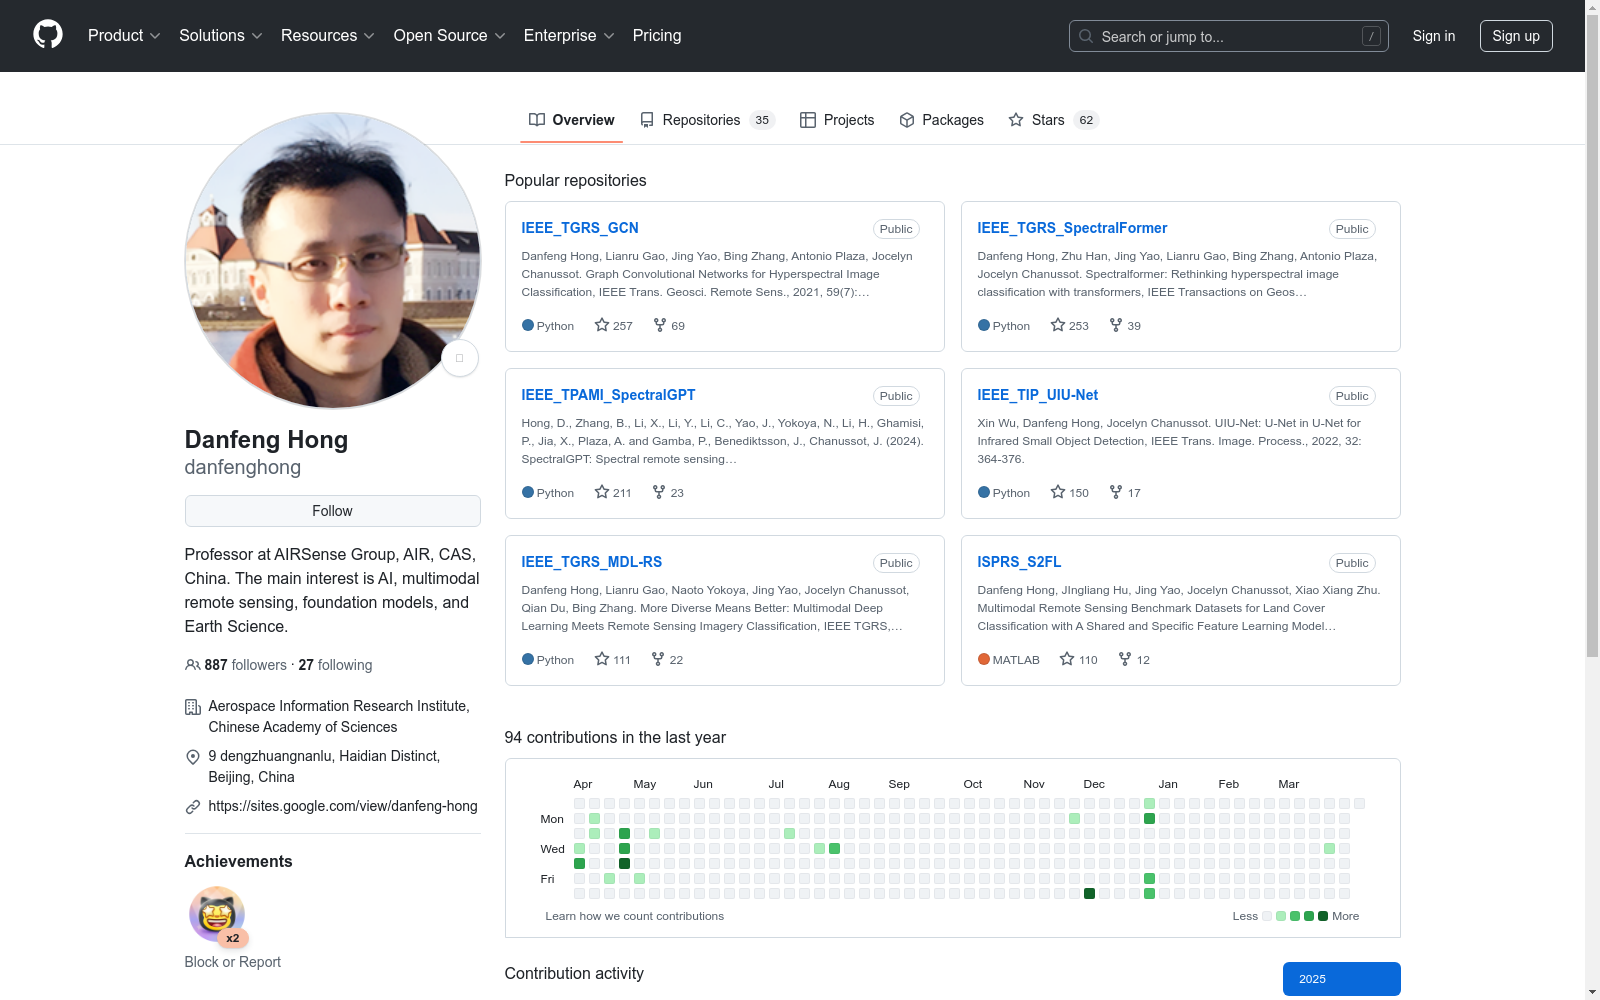1600x1000 pixels.
Task: Expand the Solutions menu
Action: click(220, 36)
